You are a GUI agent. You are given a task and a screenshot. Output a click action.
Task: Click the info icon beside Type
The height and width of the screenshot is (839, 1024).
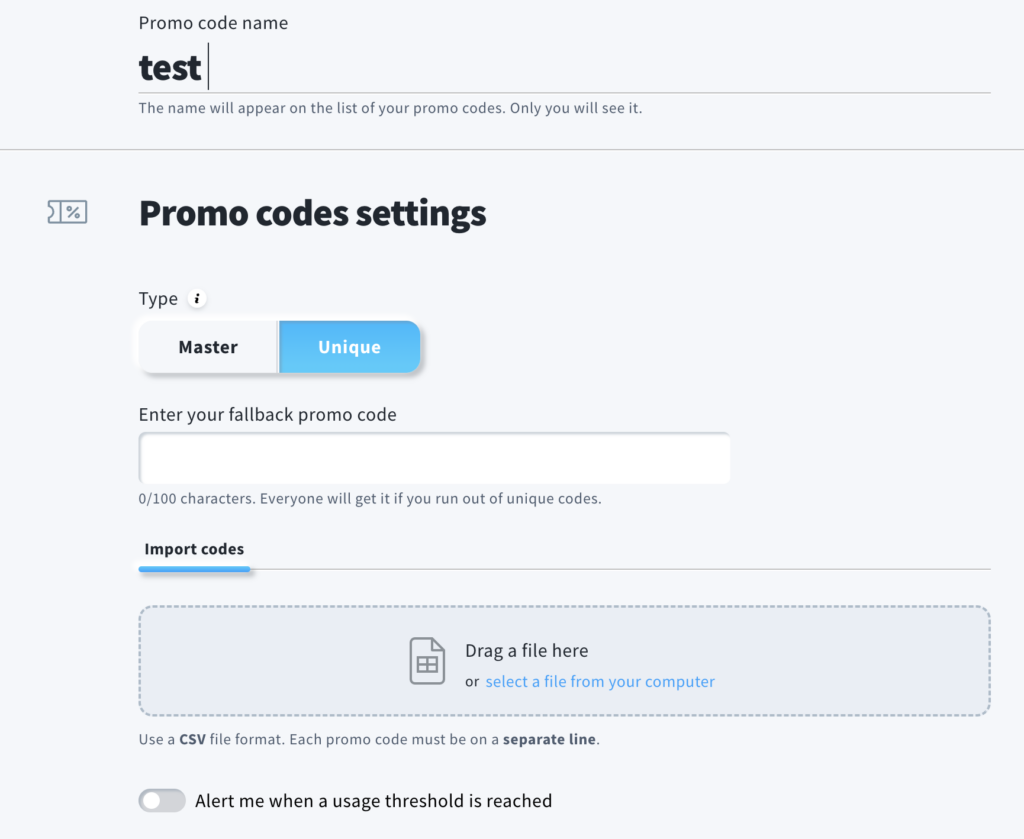click(197, 298)
